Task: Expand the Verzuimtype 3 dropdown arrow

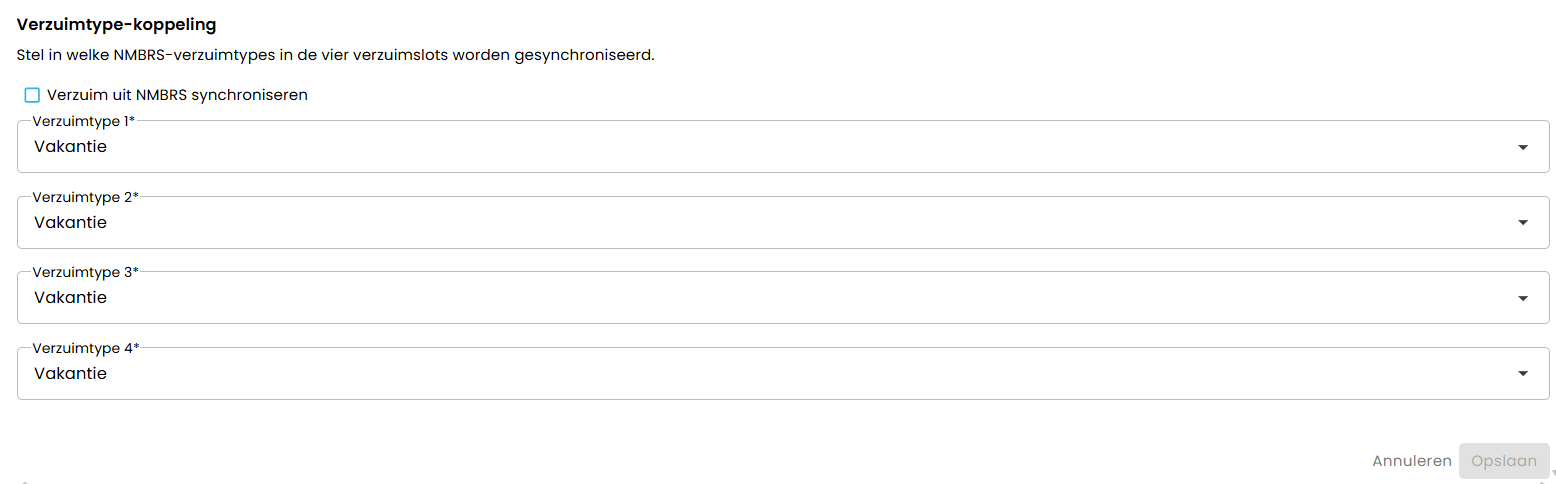Action: pyautogui.click(x=1523, y=298)
